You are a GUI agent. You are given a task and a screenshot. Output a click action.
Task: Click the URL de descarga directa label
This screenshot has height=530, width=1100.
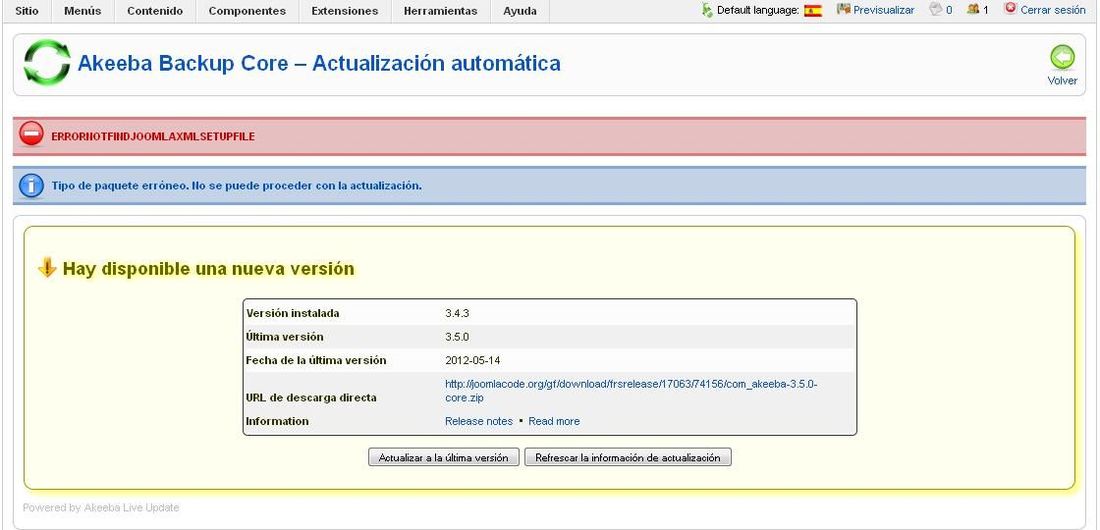(x=311, y=397)
